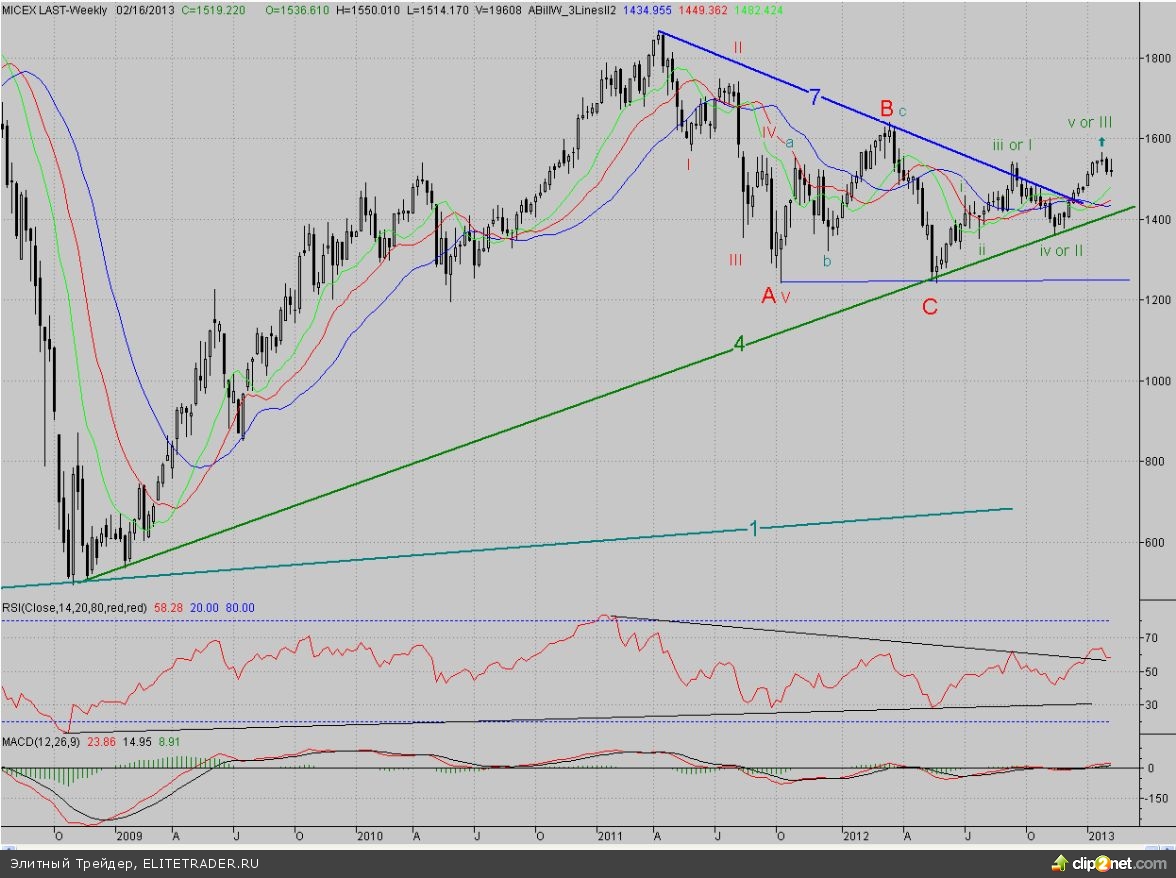This screenshot has height=878, width=1176.
Task: Select the RSI(Close,14,20,80) indicator label
Action: click(x=74, y=607)
